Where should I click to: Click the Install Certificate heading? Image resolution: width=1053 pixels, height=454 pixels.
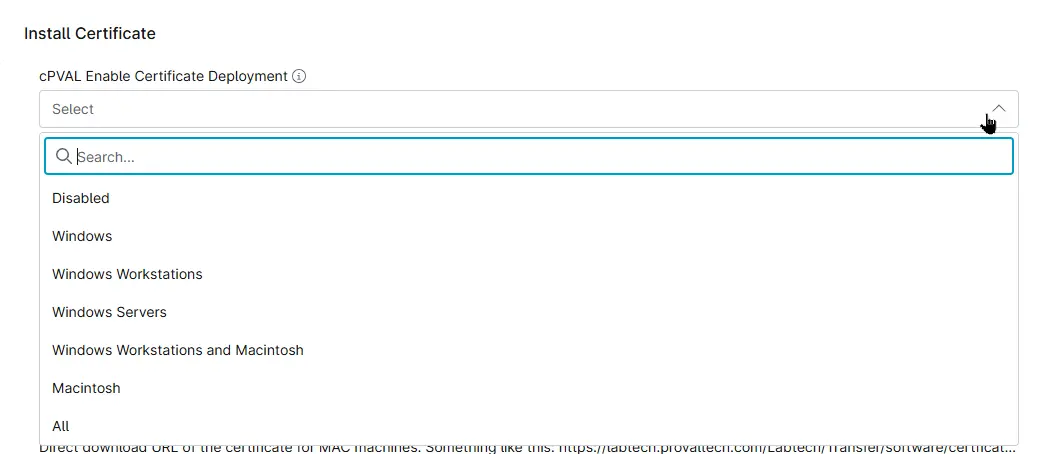point(90,33)
